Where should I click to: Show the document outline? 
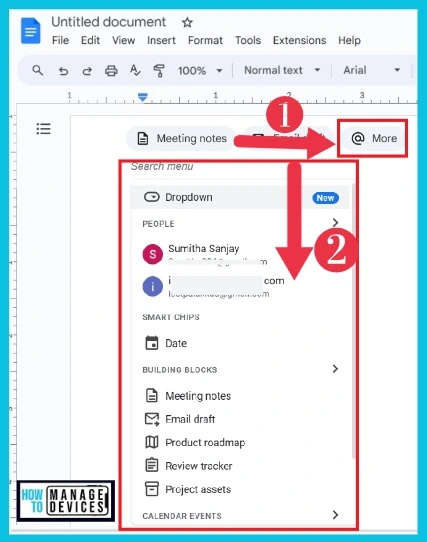[44, 129]
